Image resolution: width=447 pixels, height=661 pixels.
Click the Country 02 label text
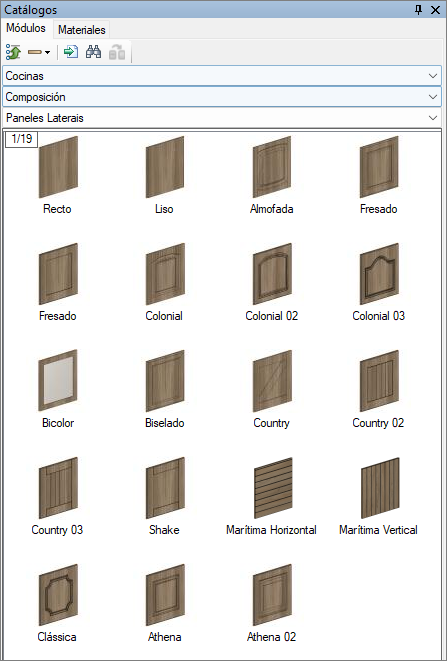[378, 423]
